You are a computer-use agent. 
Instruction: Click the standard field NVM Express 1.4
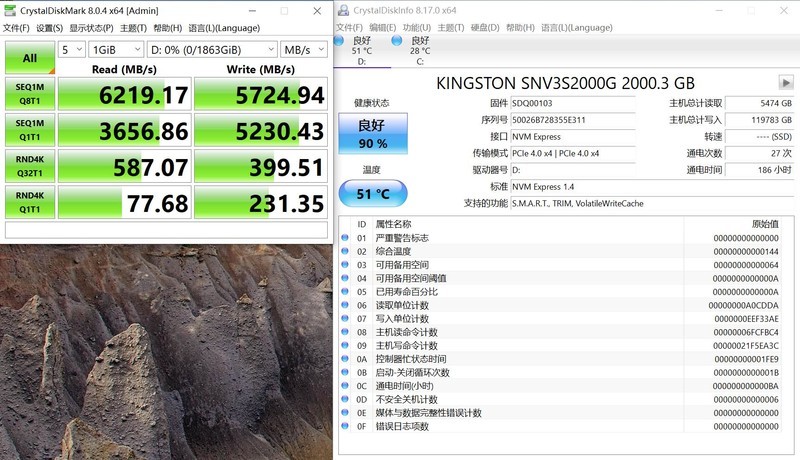point(652,187)
